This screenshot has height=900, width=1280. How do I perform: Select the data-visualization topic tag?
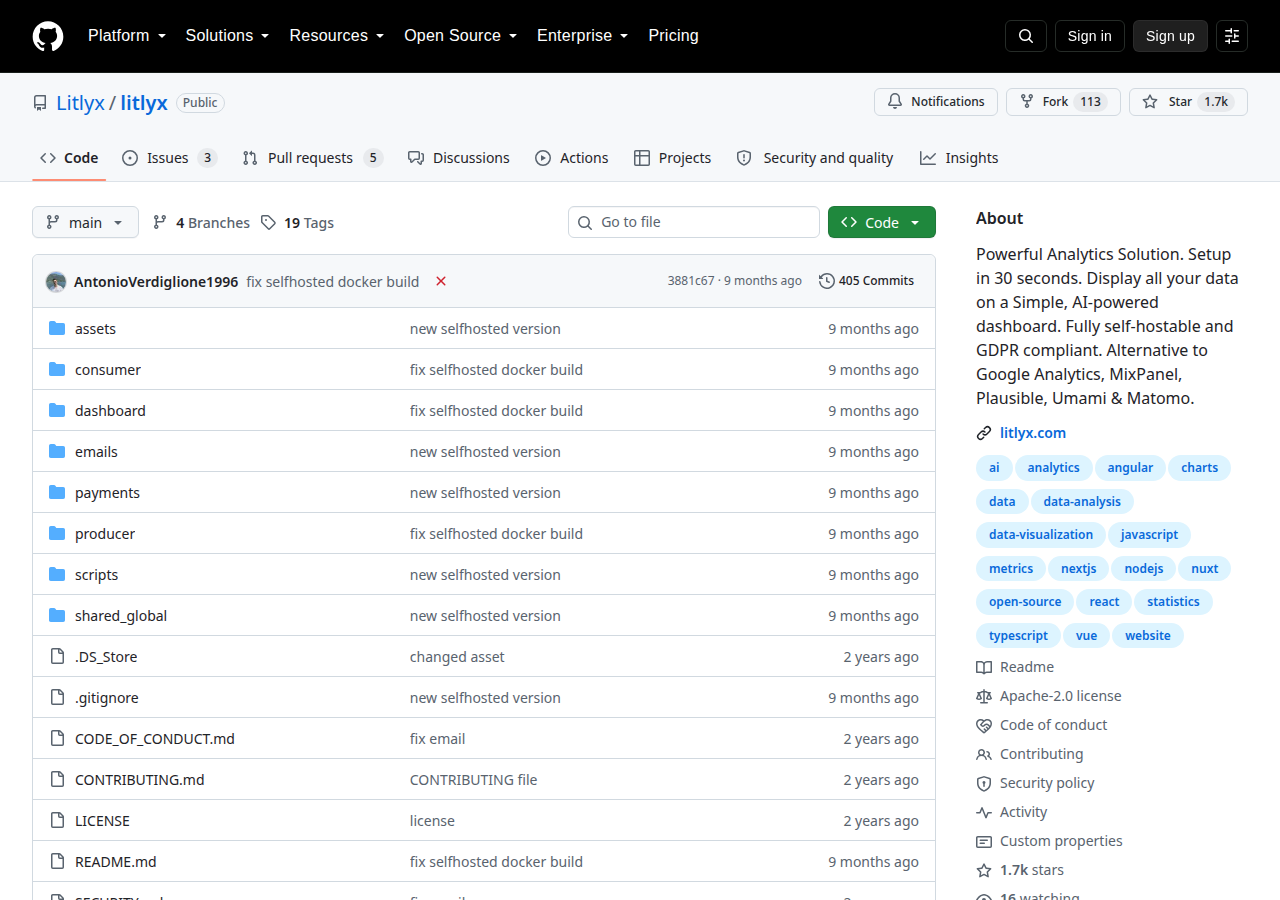(1041, 535)
